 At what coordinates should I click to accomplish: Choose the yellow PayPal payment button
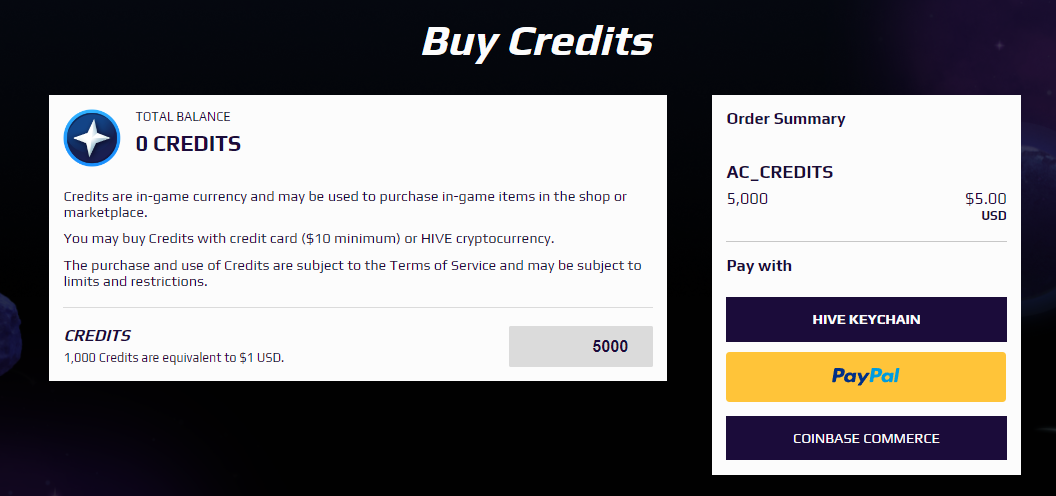click(866, 377)
